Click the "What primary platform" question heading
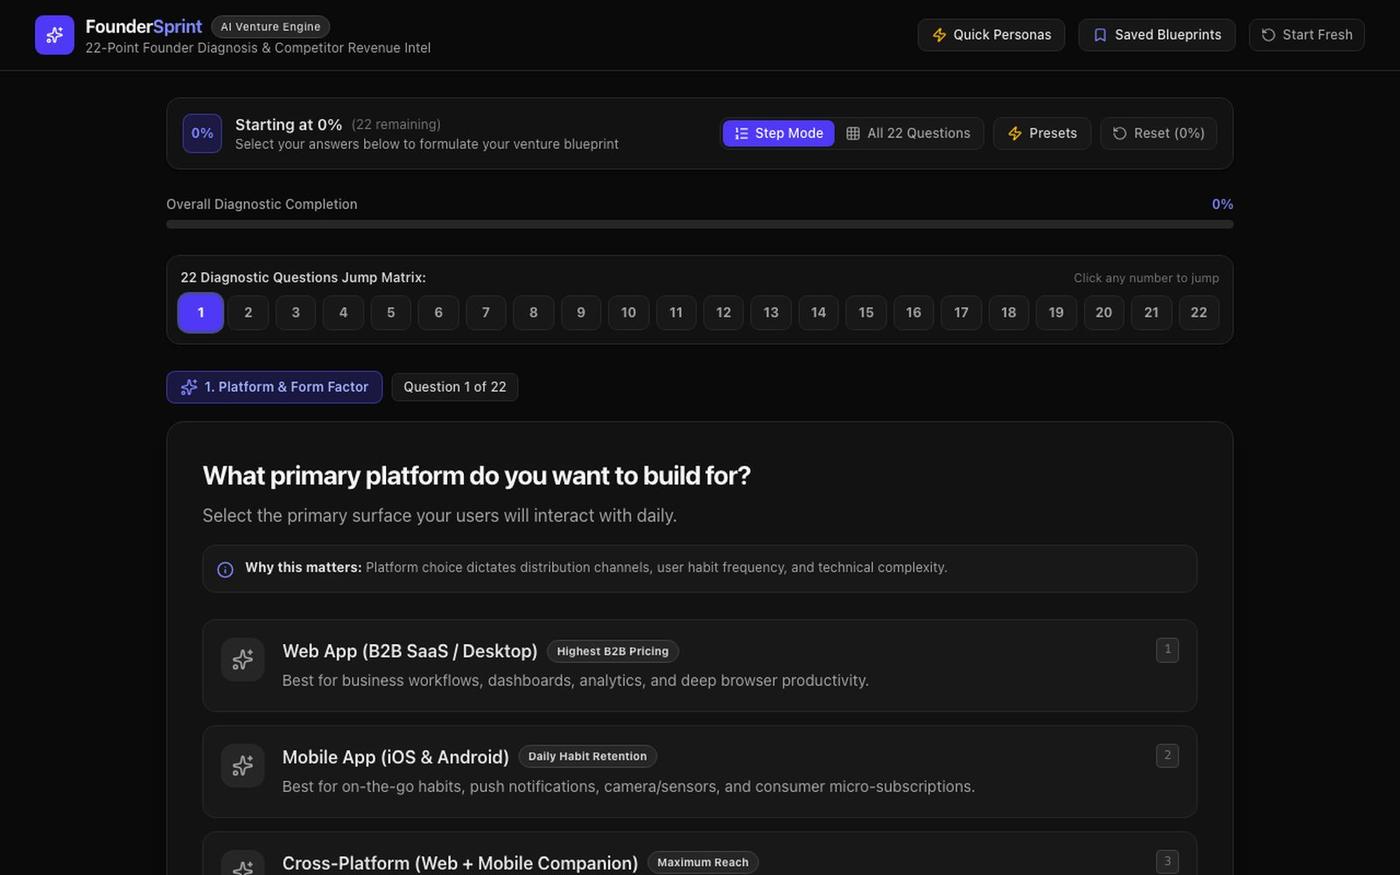This screenshot has width=1400, height=875. (476, 476)
